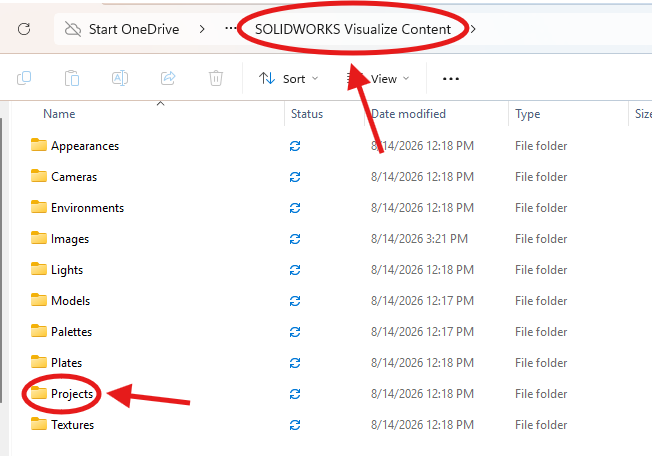Click File folder type of Textures row
The width and height of the screenshot is (652, 456).
[x=541, y=425]
